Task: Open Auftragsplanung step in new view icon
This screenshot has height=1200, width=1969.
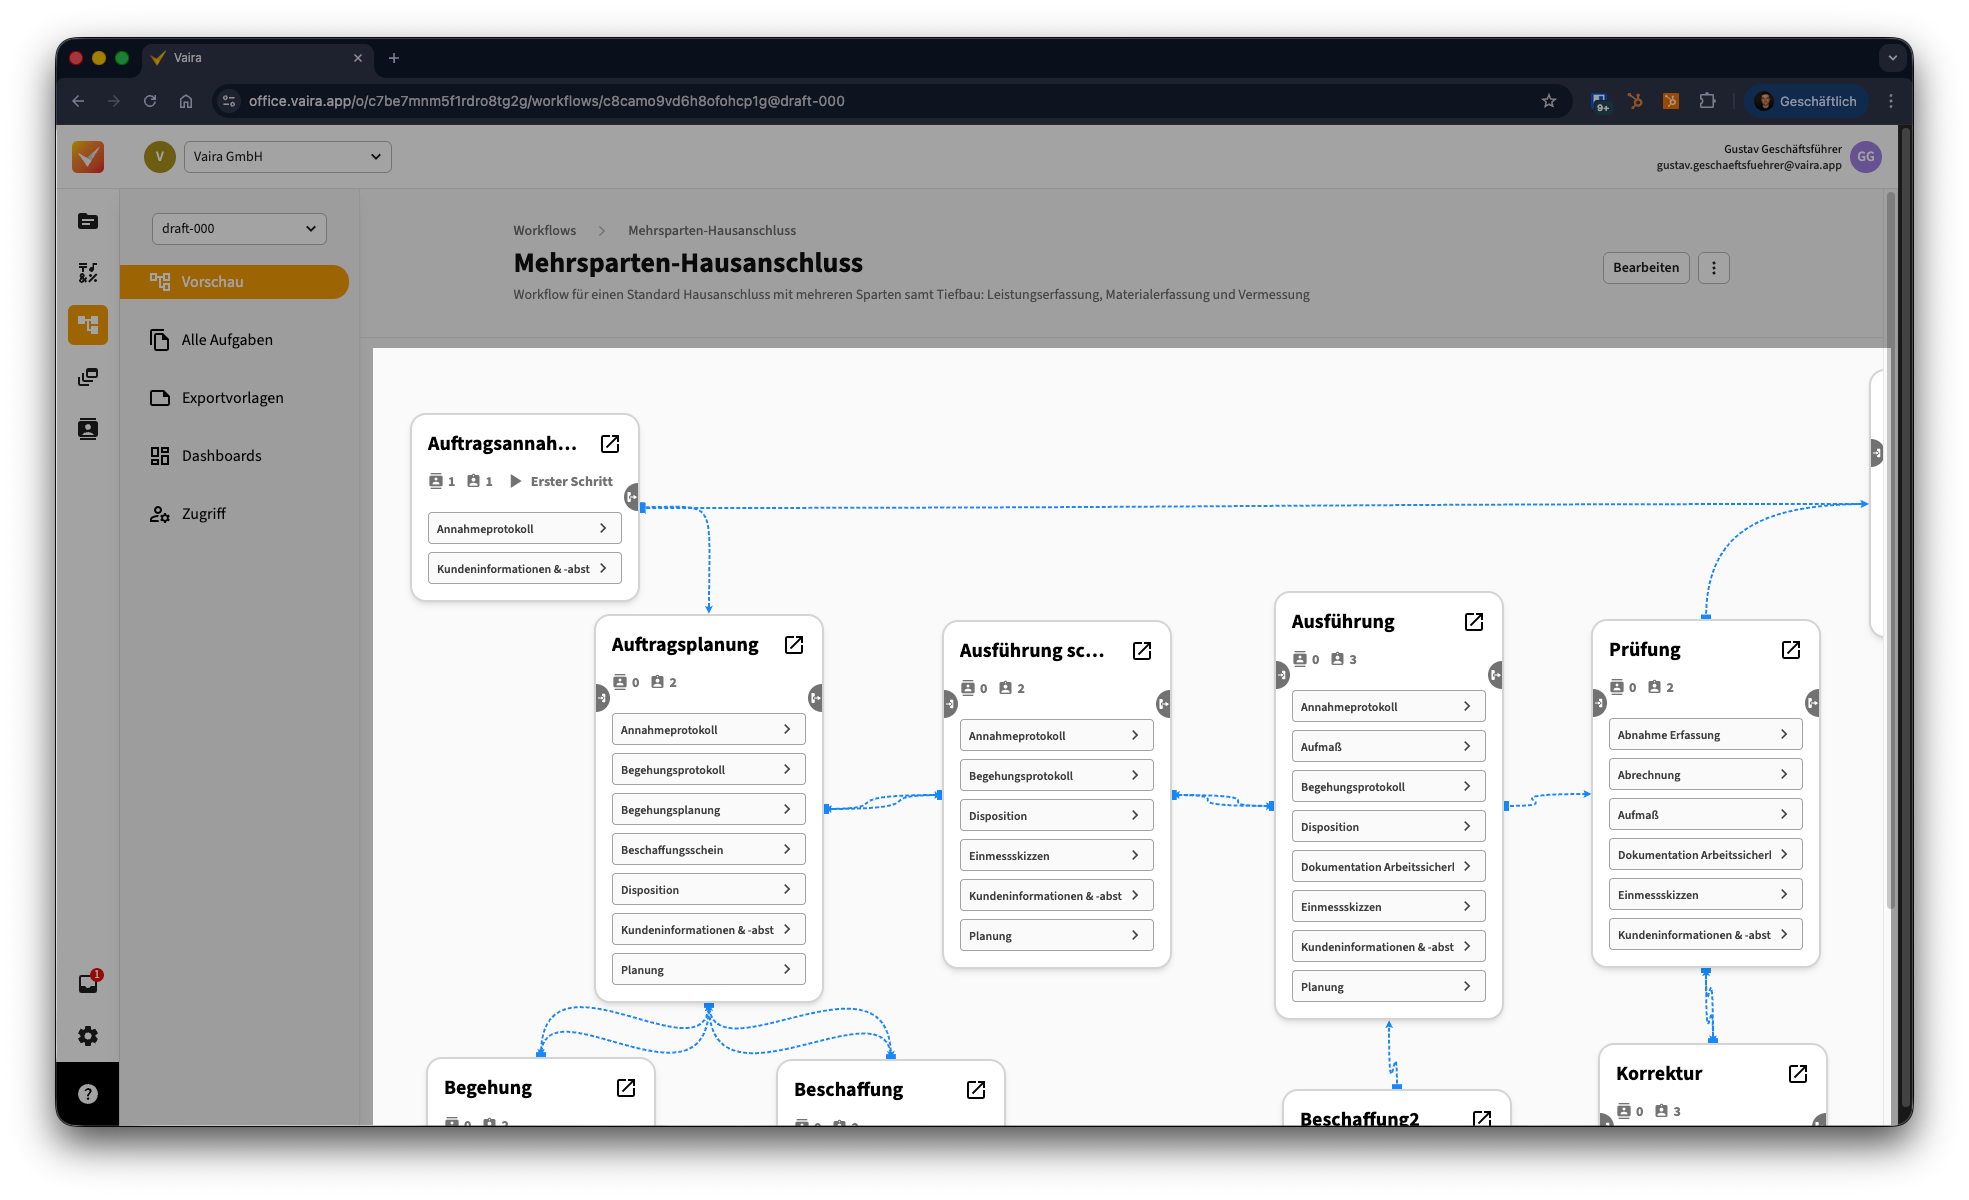Action: pos(794,645)
